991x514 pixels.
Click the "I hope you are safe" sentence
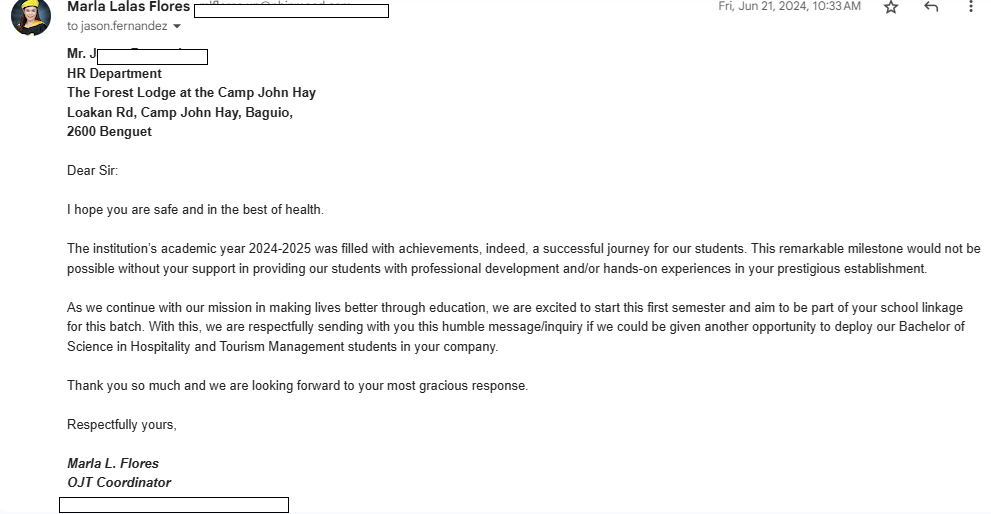click(195, 209)
